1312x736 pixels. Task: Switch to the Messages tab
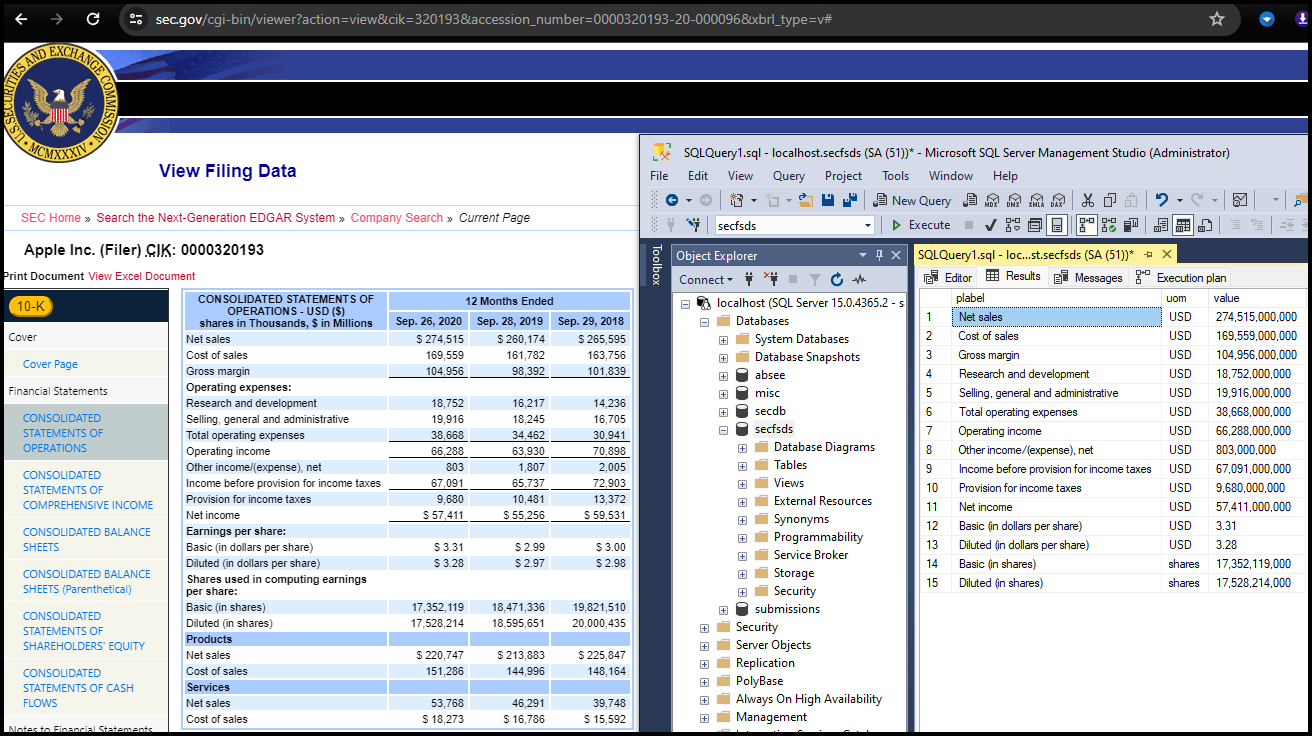[x=1088, y=277]
